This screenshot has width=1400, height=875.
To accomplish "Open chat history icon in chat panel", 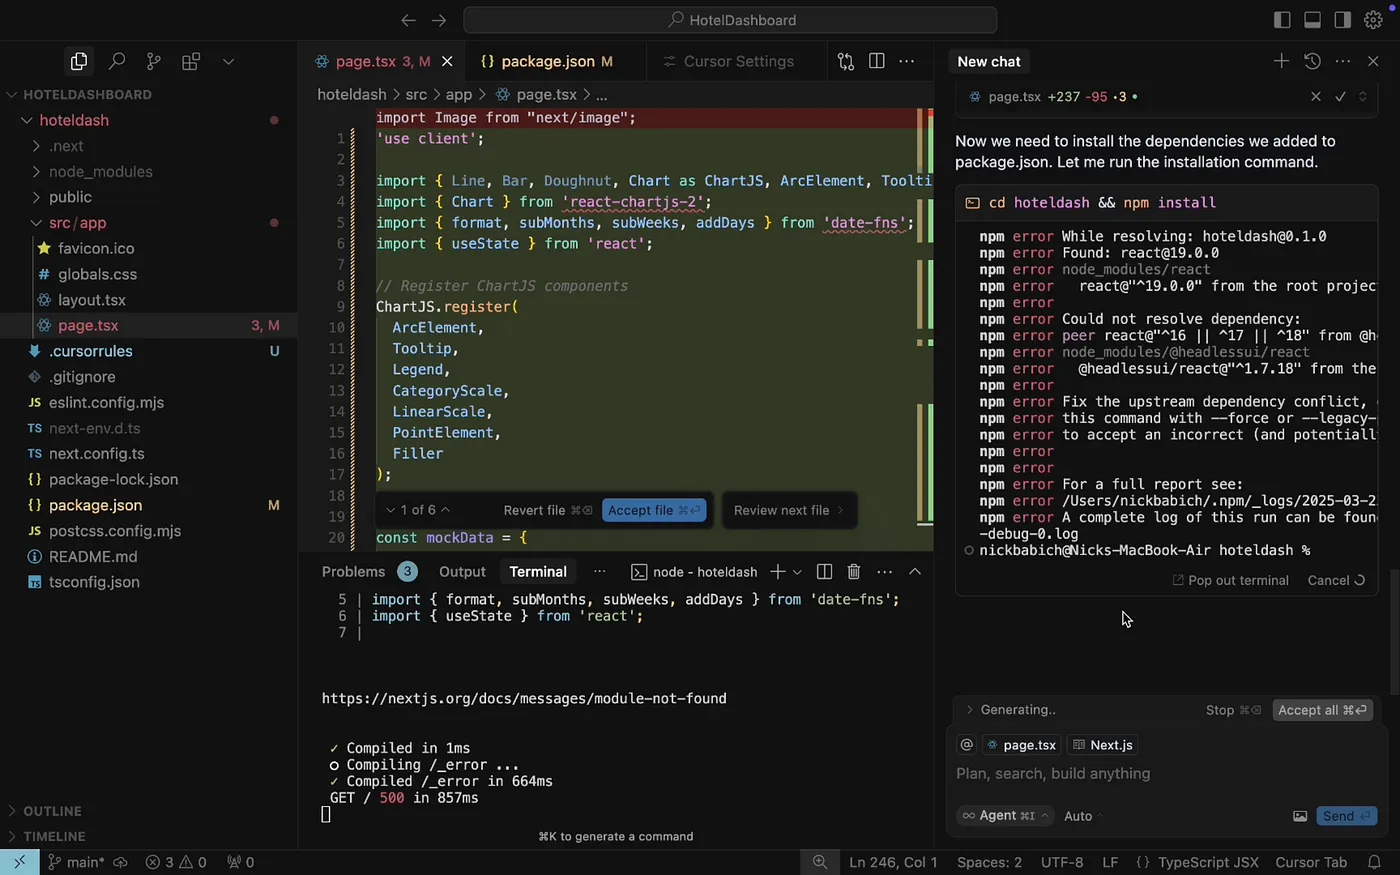I will point(1312,61).
